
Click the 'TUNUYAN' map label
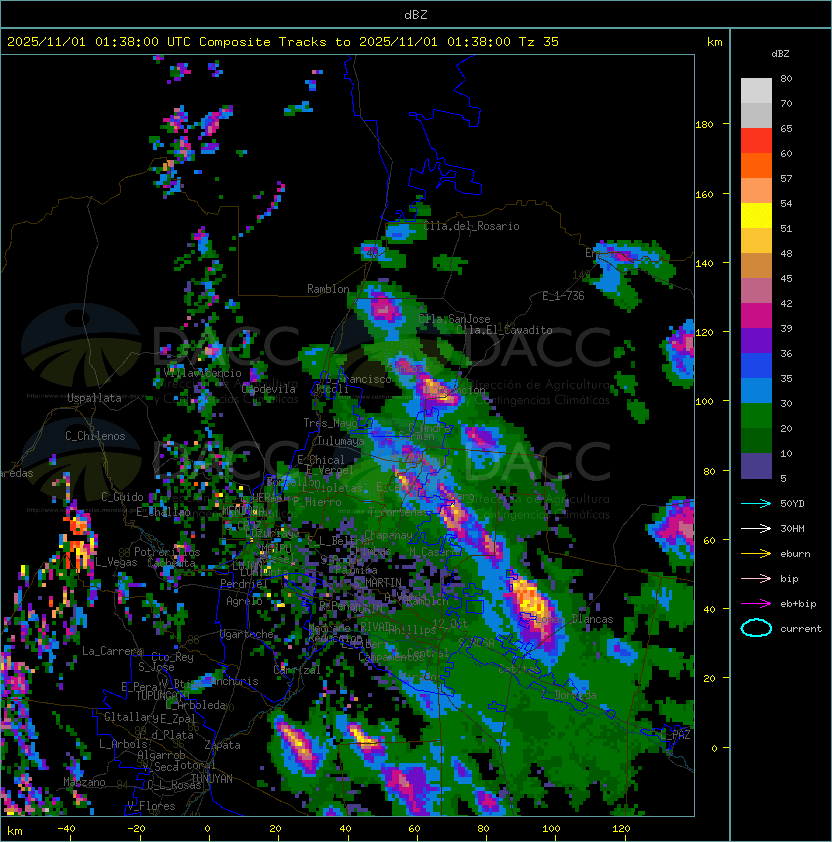212,779
